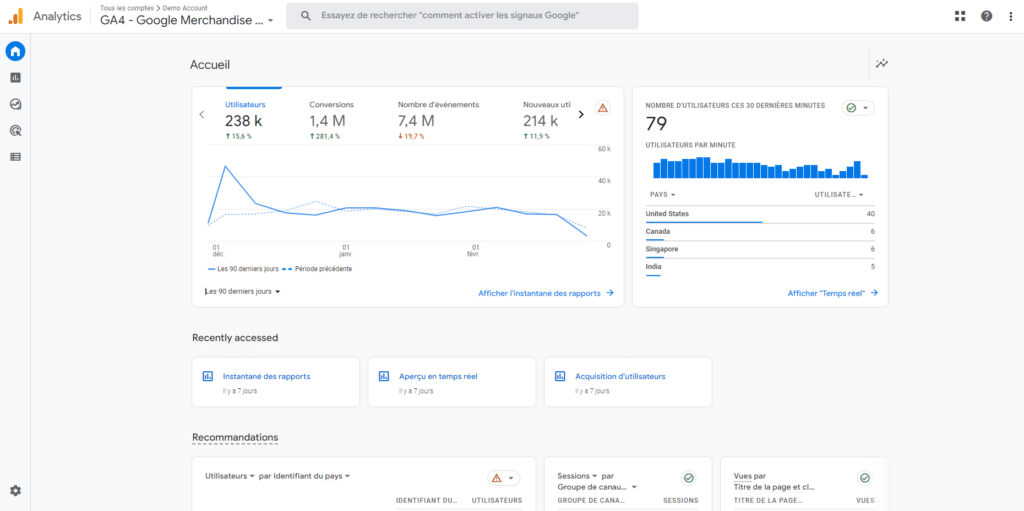Select the Conversions metric tab
The height and width of the screenshot is (511, 1024).
pos(331,121)
